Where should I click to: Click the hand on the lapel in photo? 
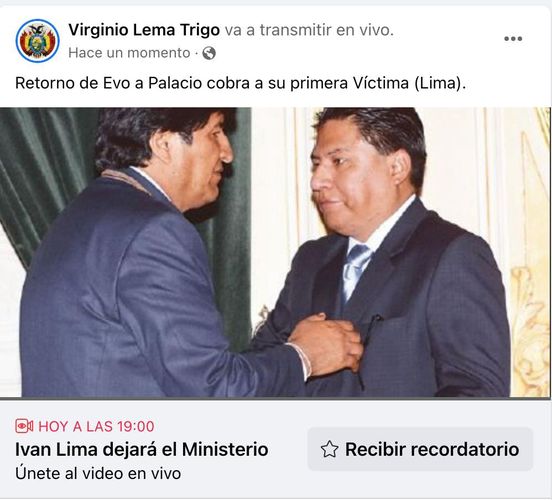(x=326, y=343)
